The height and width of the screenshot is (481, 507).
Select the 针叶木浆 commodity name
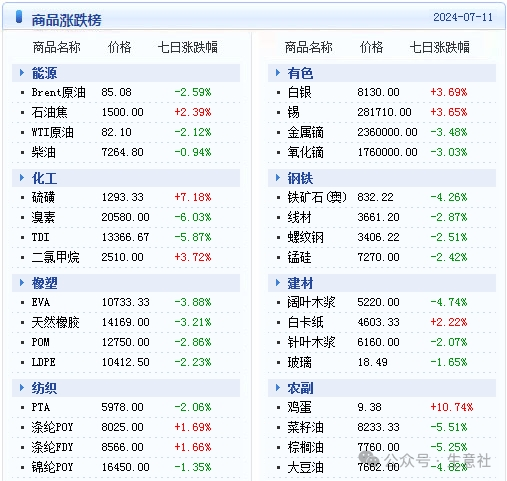[x=311, y=342]
